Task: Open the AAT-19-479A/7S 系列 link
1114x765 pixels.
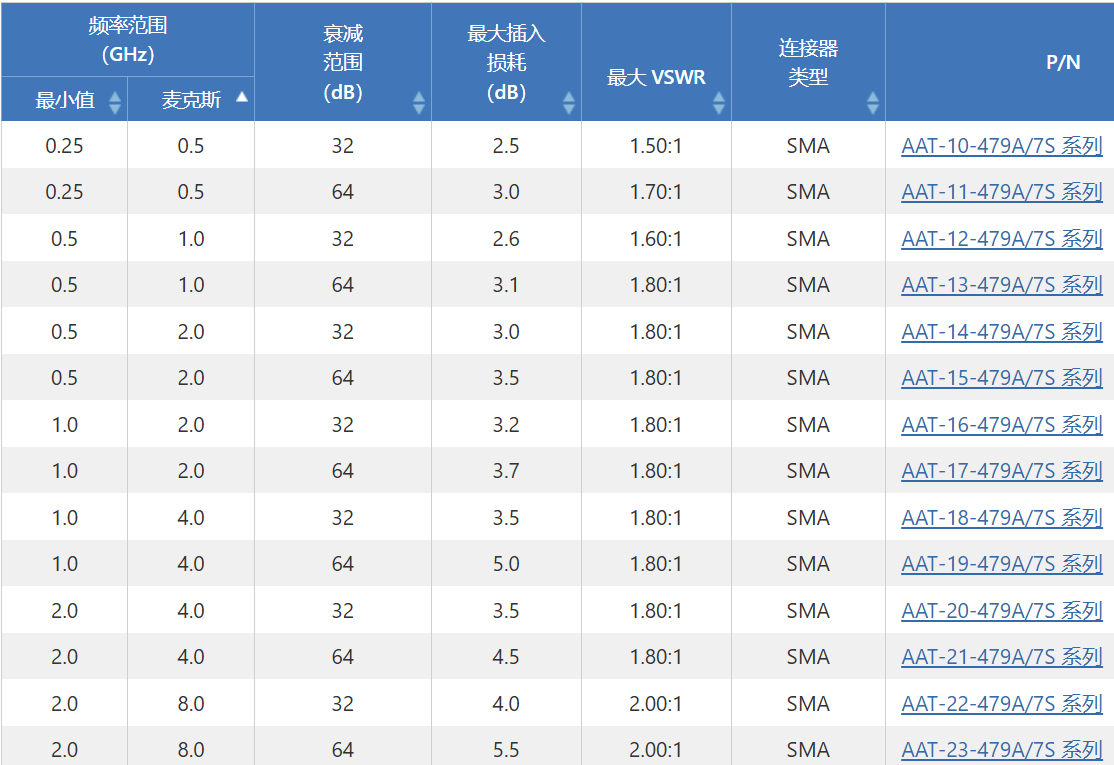Action: (x=1001, y=564)
